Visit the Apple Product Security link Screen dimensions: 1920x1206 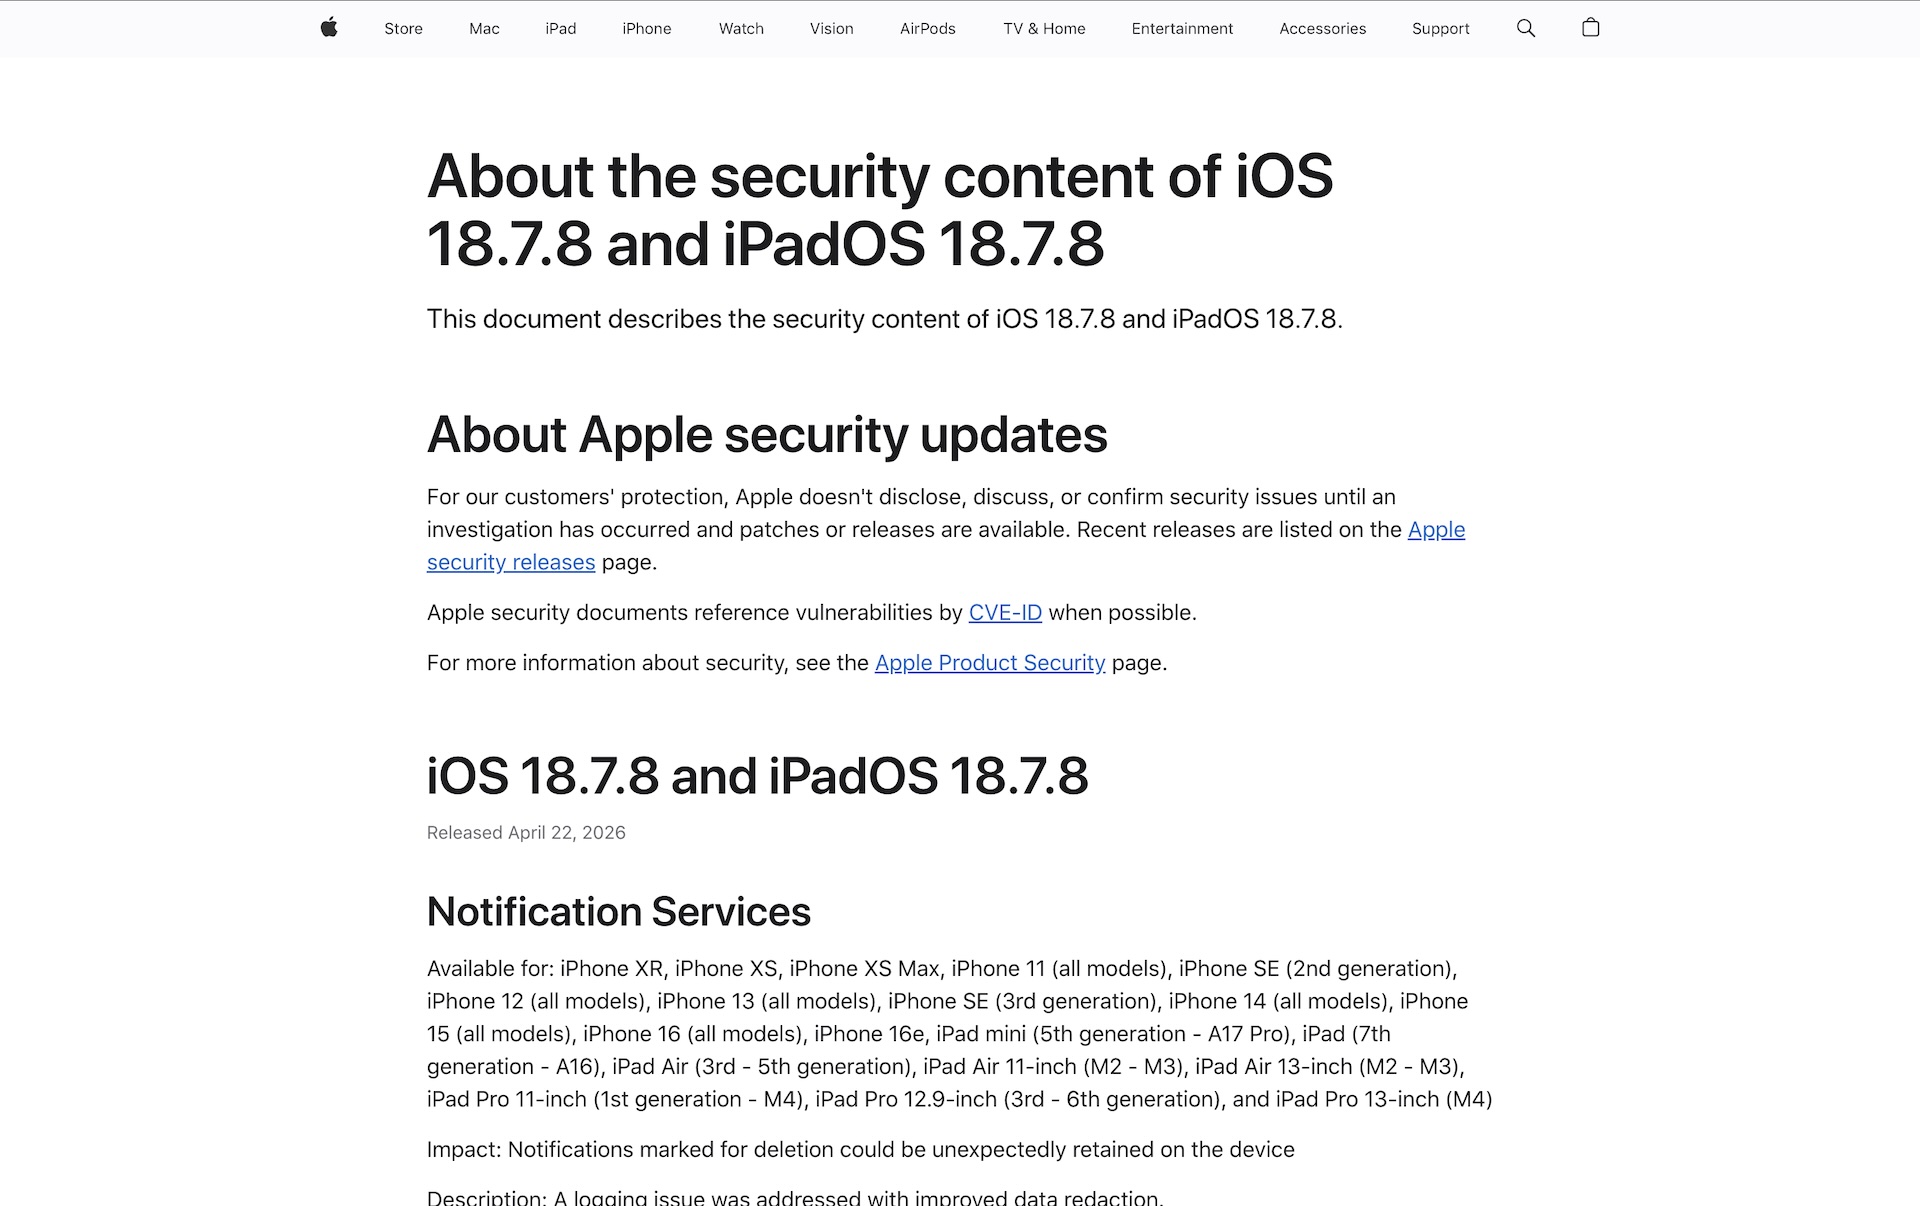click(989, 663)
